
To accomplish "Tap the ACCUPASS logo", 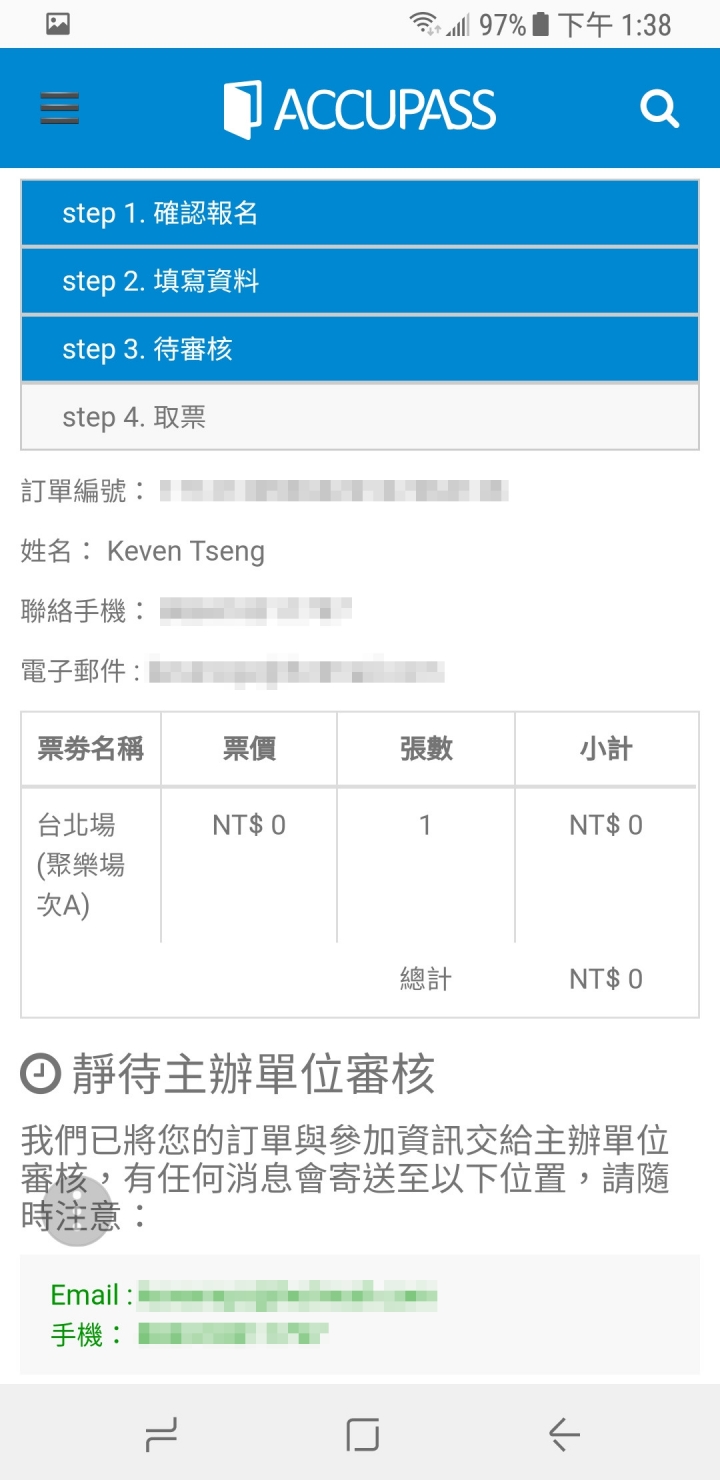I will (360, 108).
